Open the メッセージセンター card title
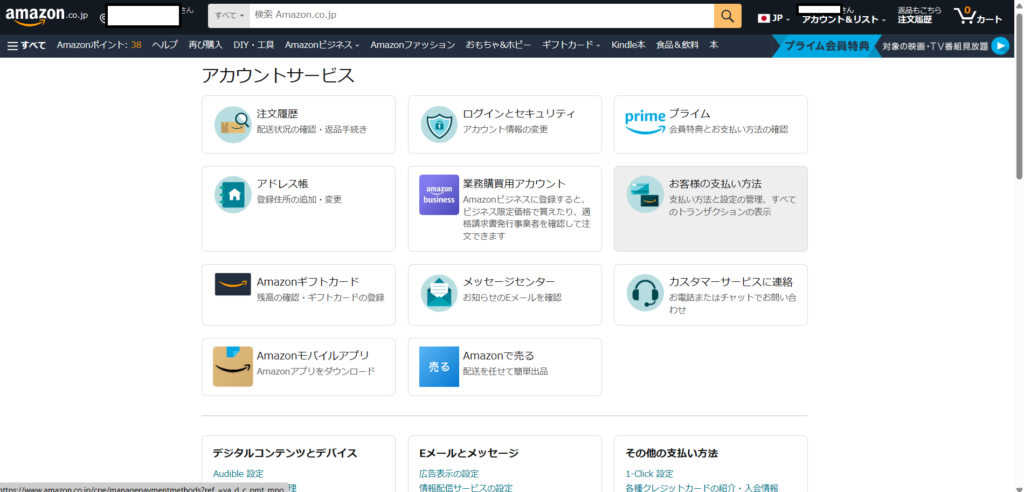Viewport: 1024px width, 492px height. click(x=509, y=282)
